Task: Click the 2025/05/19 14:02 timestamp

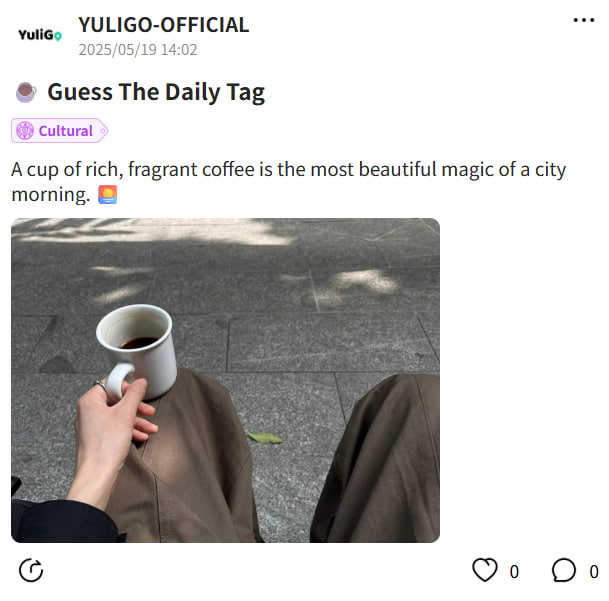Action: pyautogui.click(x=138, y=50)
